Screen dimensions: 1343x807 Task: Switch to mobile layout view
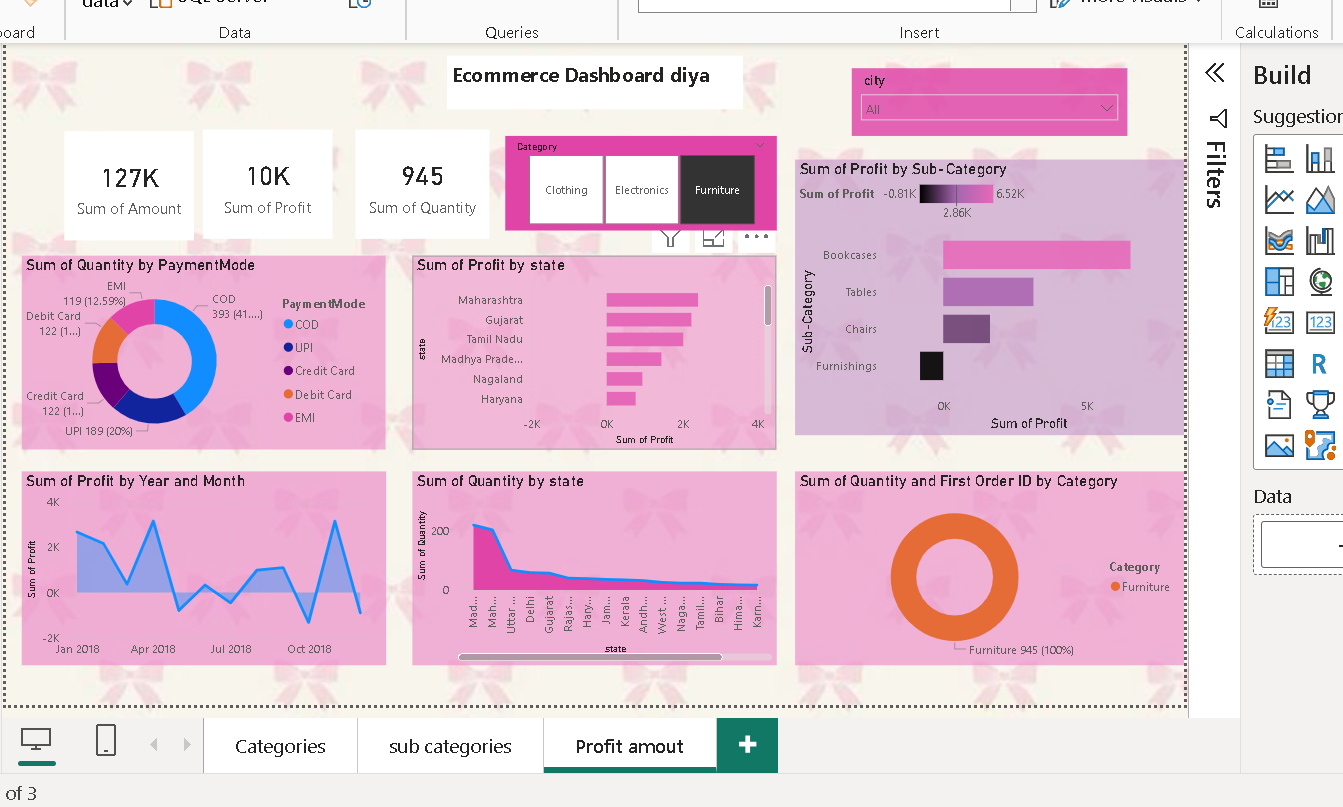tap(105, 741)
